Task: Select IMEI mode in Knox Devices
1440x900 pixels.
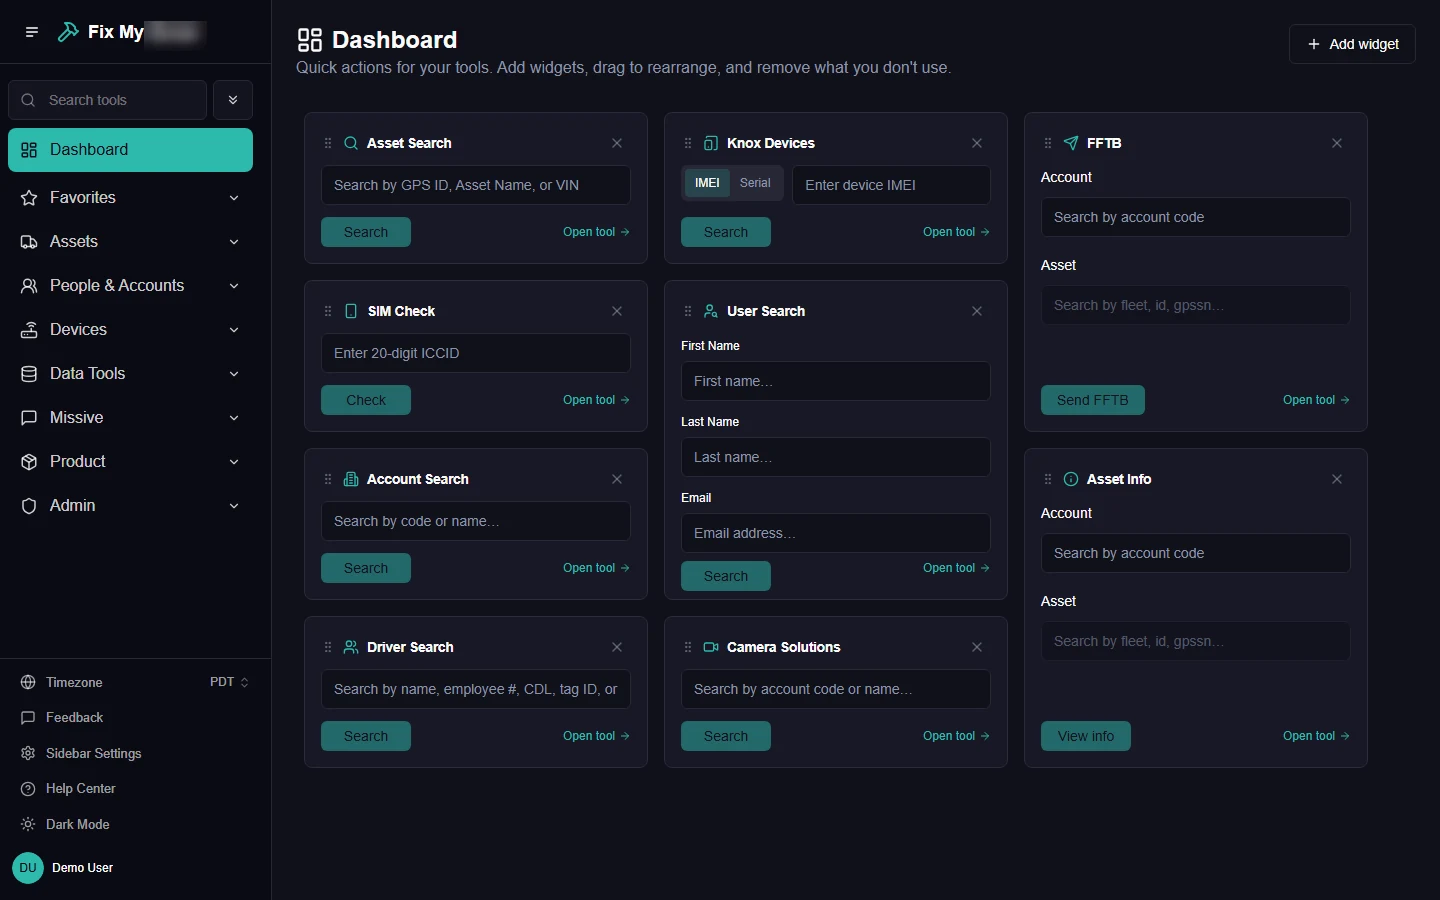Action: (707, 183)
